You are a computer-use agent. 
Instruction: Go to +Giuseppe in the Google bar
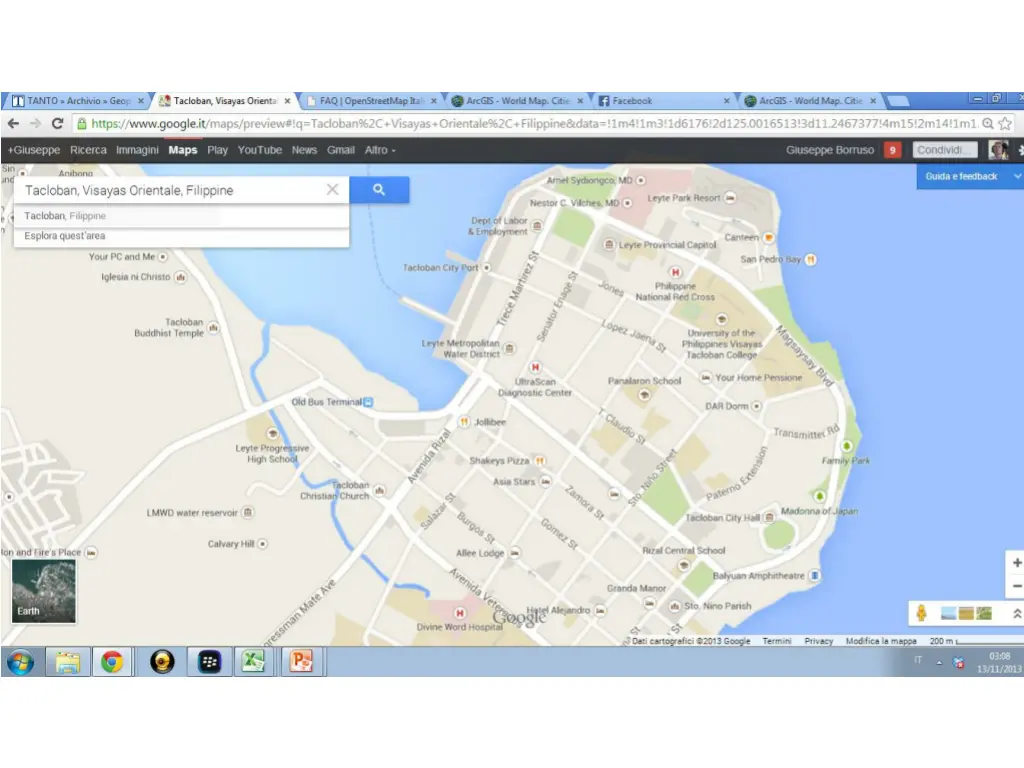(x=33, y=150)
